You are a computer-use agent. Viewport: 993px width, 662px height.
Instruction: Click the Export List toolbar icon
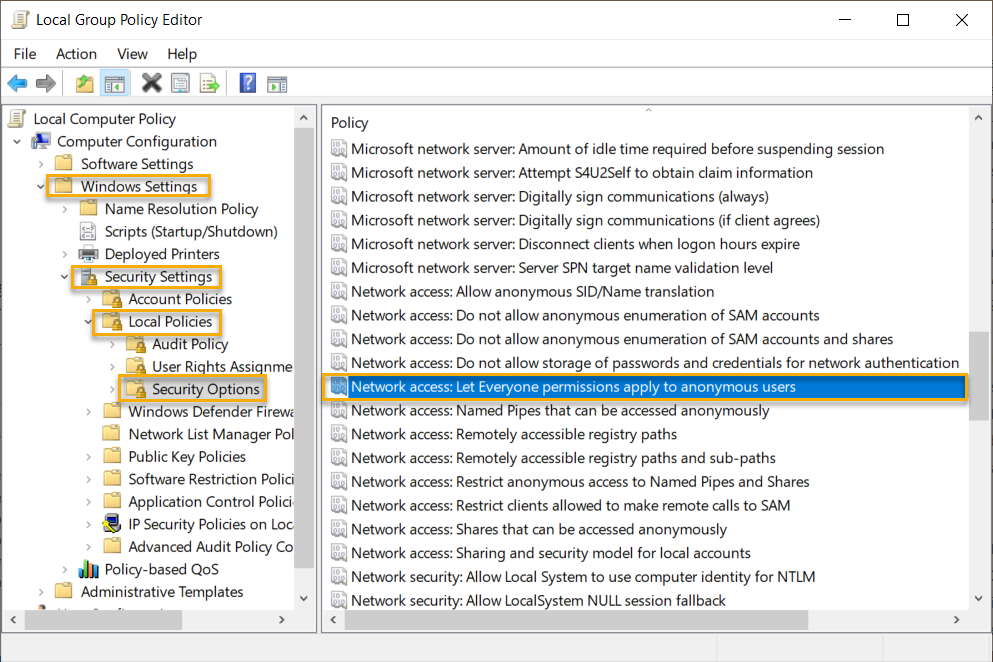pyautogui.click(x=209, y=83)
